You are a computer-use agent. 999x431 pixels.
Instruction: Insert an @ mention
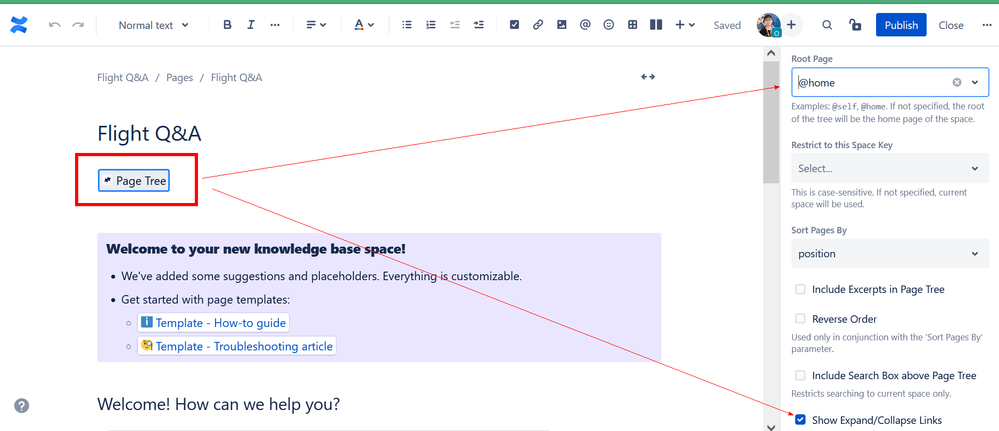585,25
